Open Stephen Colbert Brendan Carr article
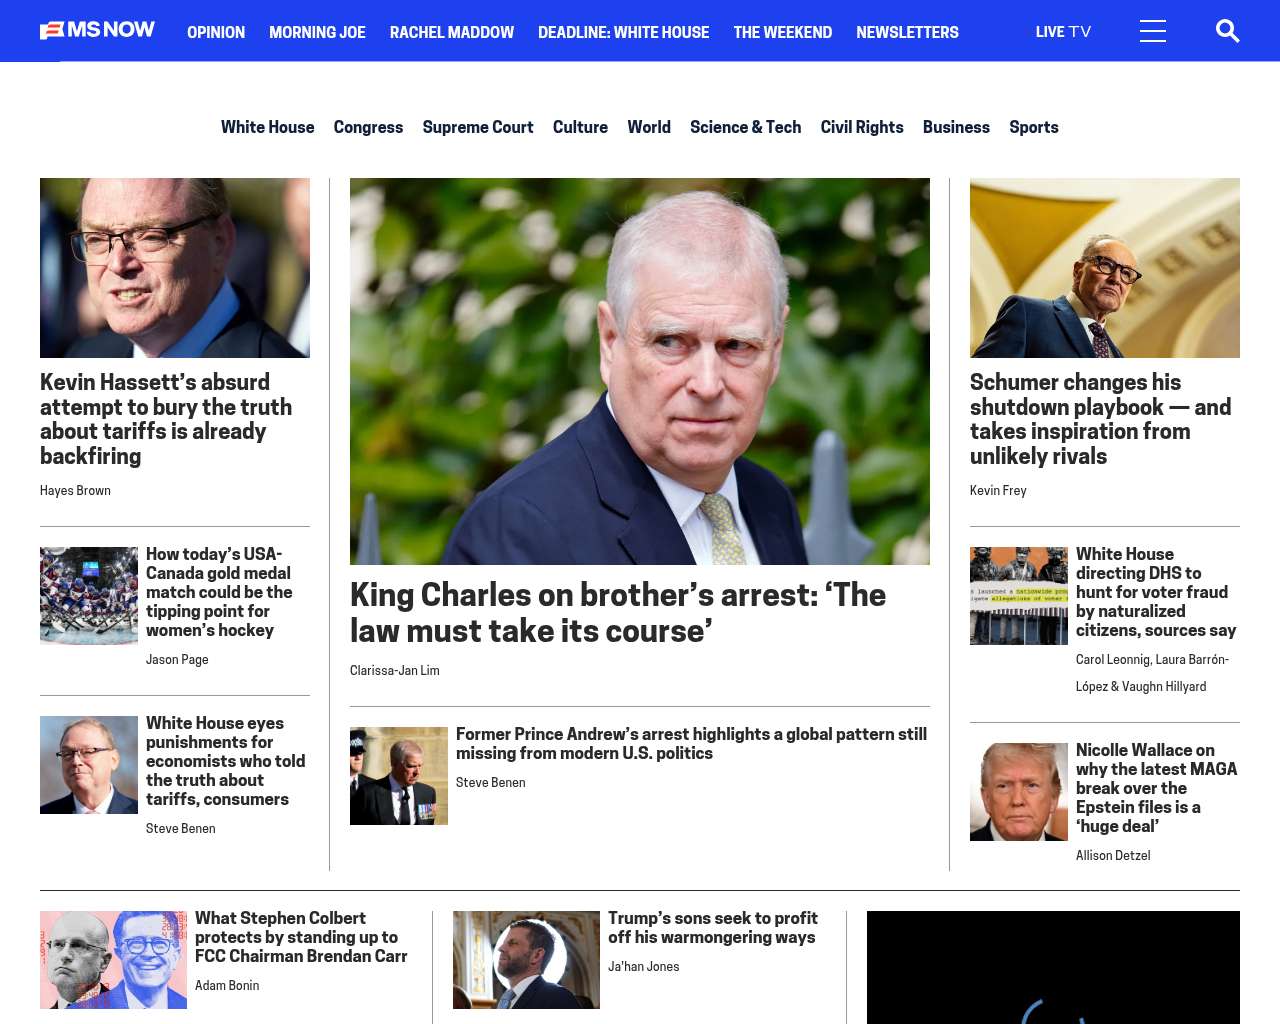This screenshot has height=1024, width=1280. tap(301, 937)
